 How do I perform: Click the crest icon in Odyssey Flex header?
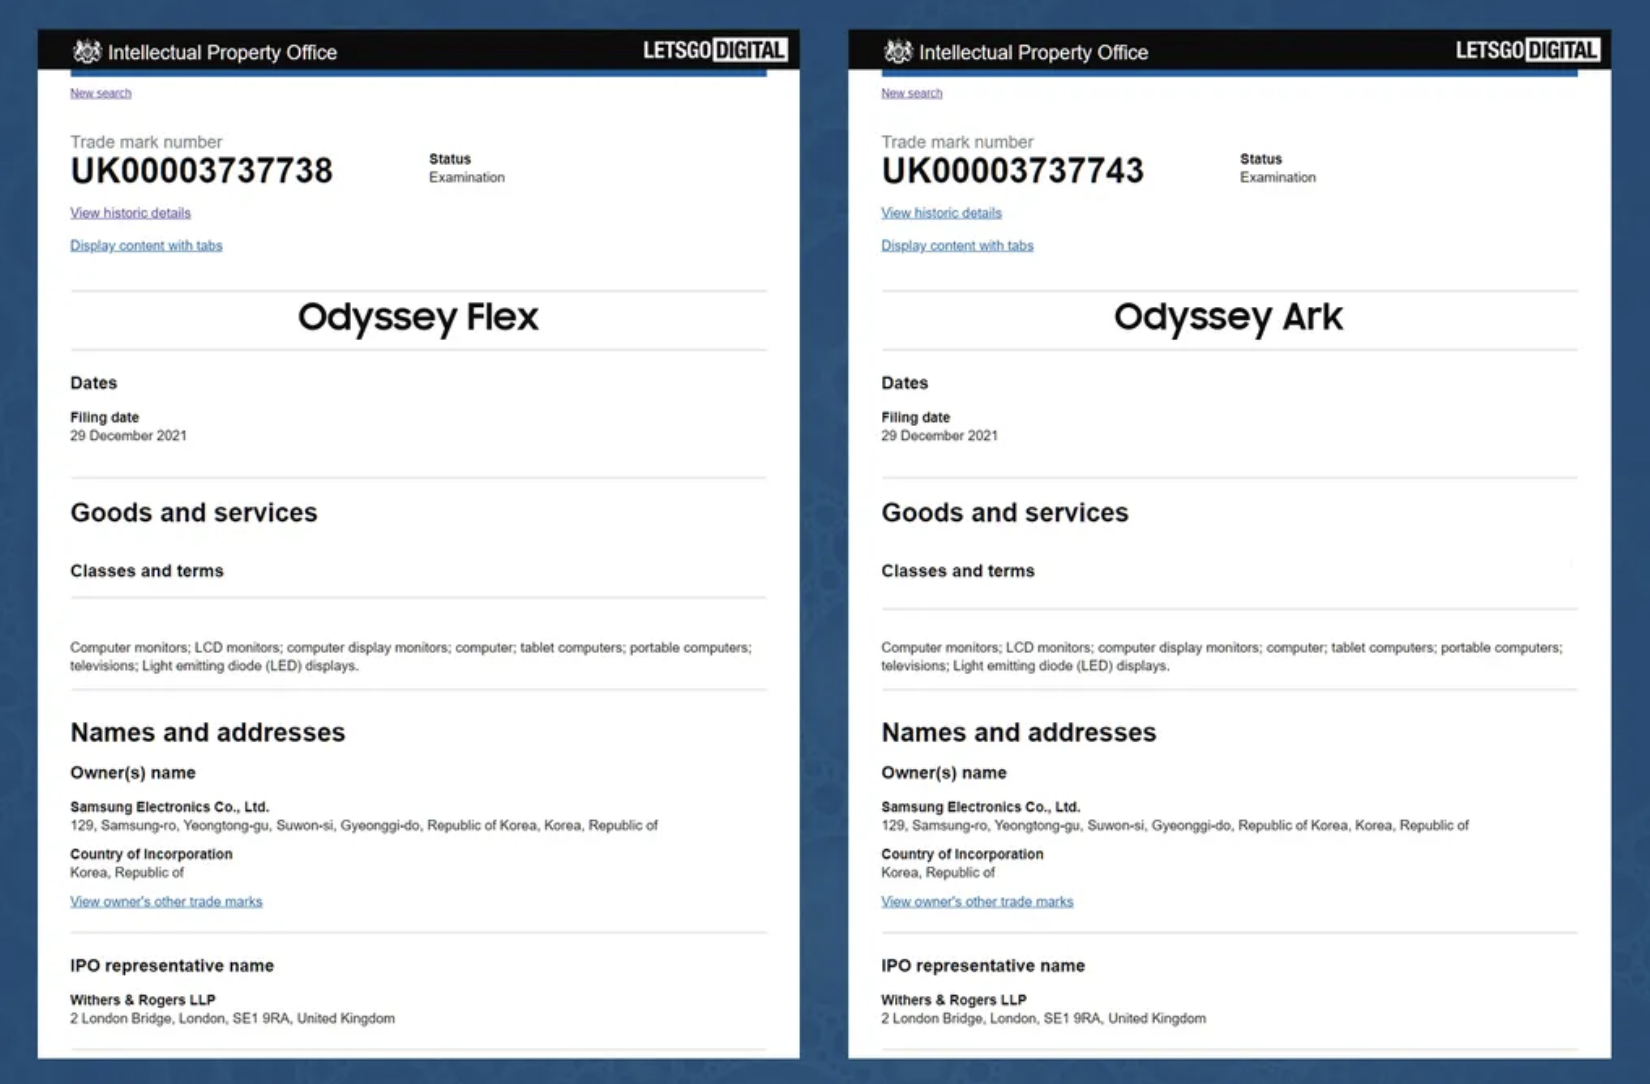coord(87,51)
